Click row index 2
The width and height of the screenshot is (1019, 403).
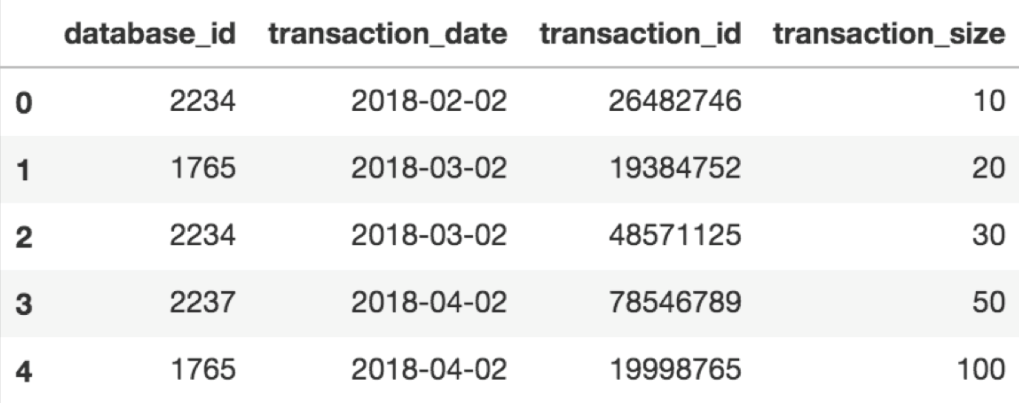click(x=23, y=237)
